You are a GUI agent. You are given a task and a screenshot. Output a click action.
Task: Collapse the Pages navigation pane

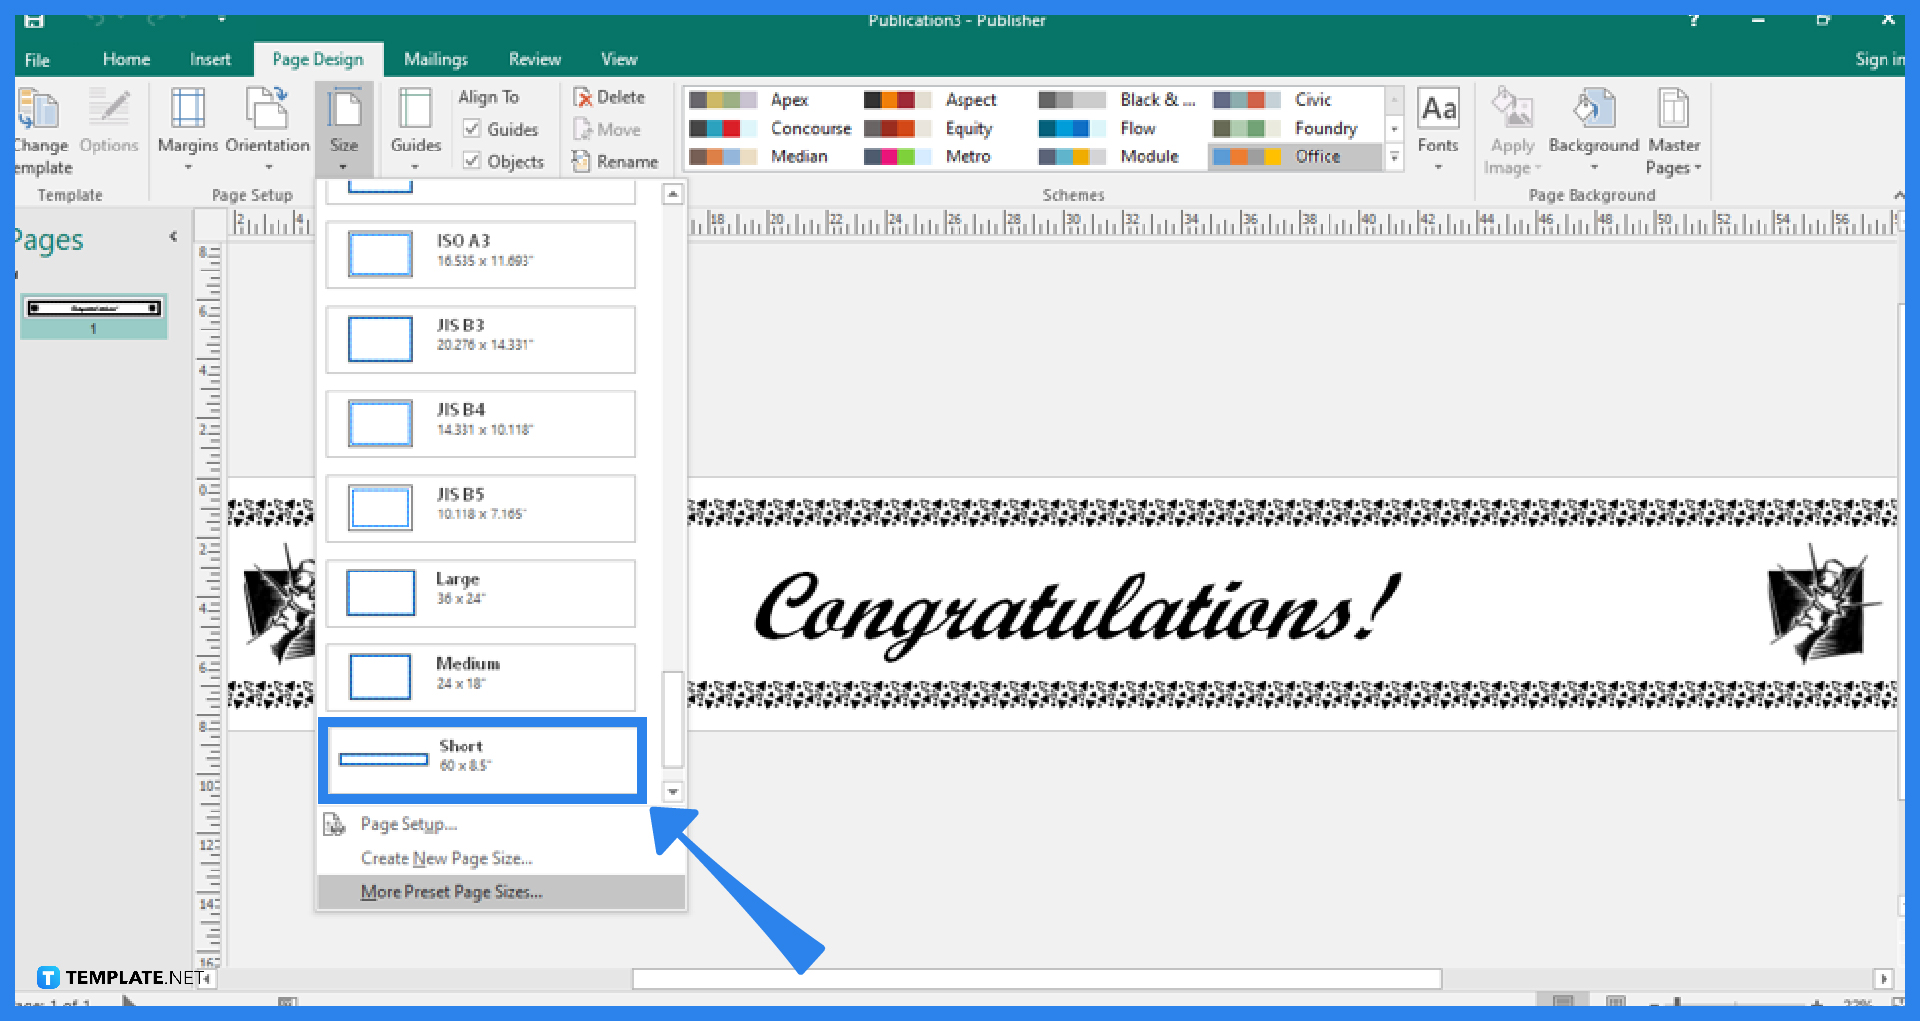click(x=173, y=237)
